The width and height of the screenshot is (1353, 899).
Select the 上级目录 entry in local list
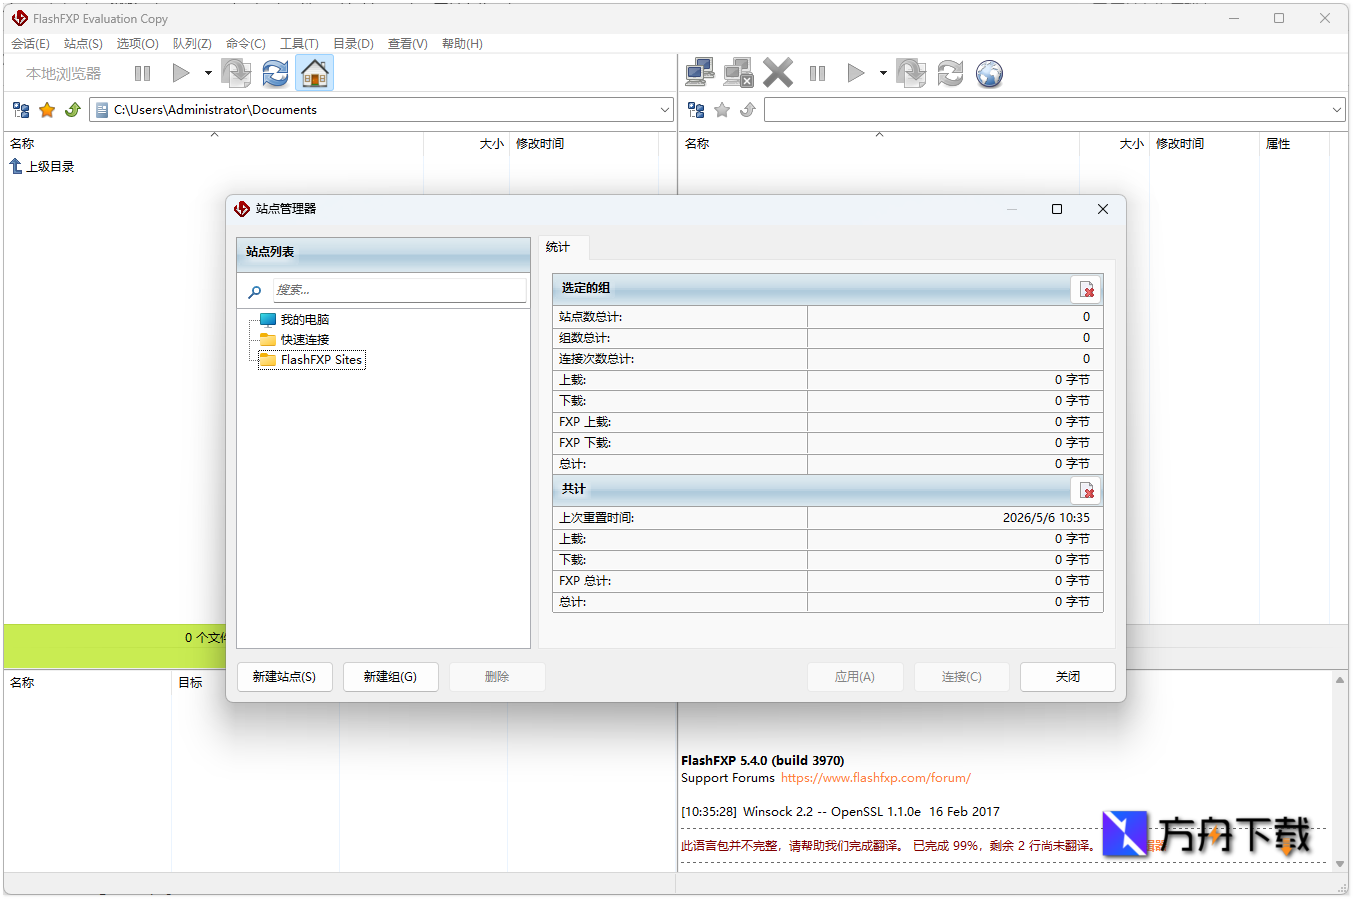[x=42, y=167]
